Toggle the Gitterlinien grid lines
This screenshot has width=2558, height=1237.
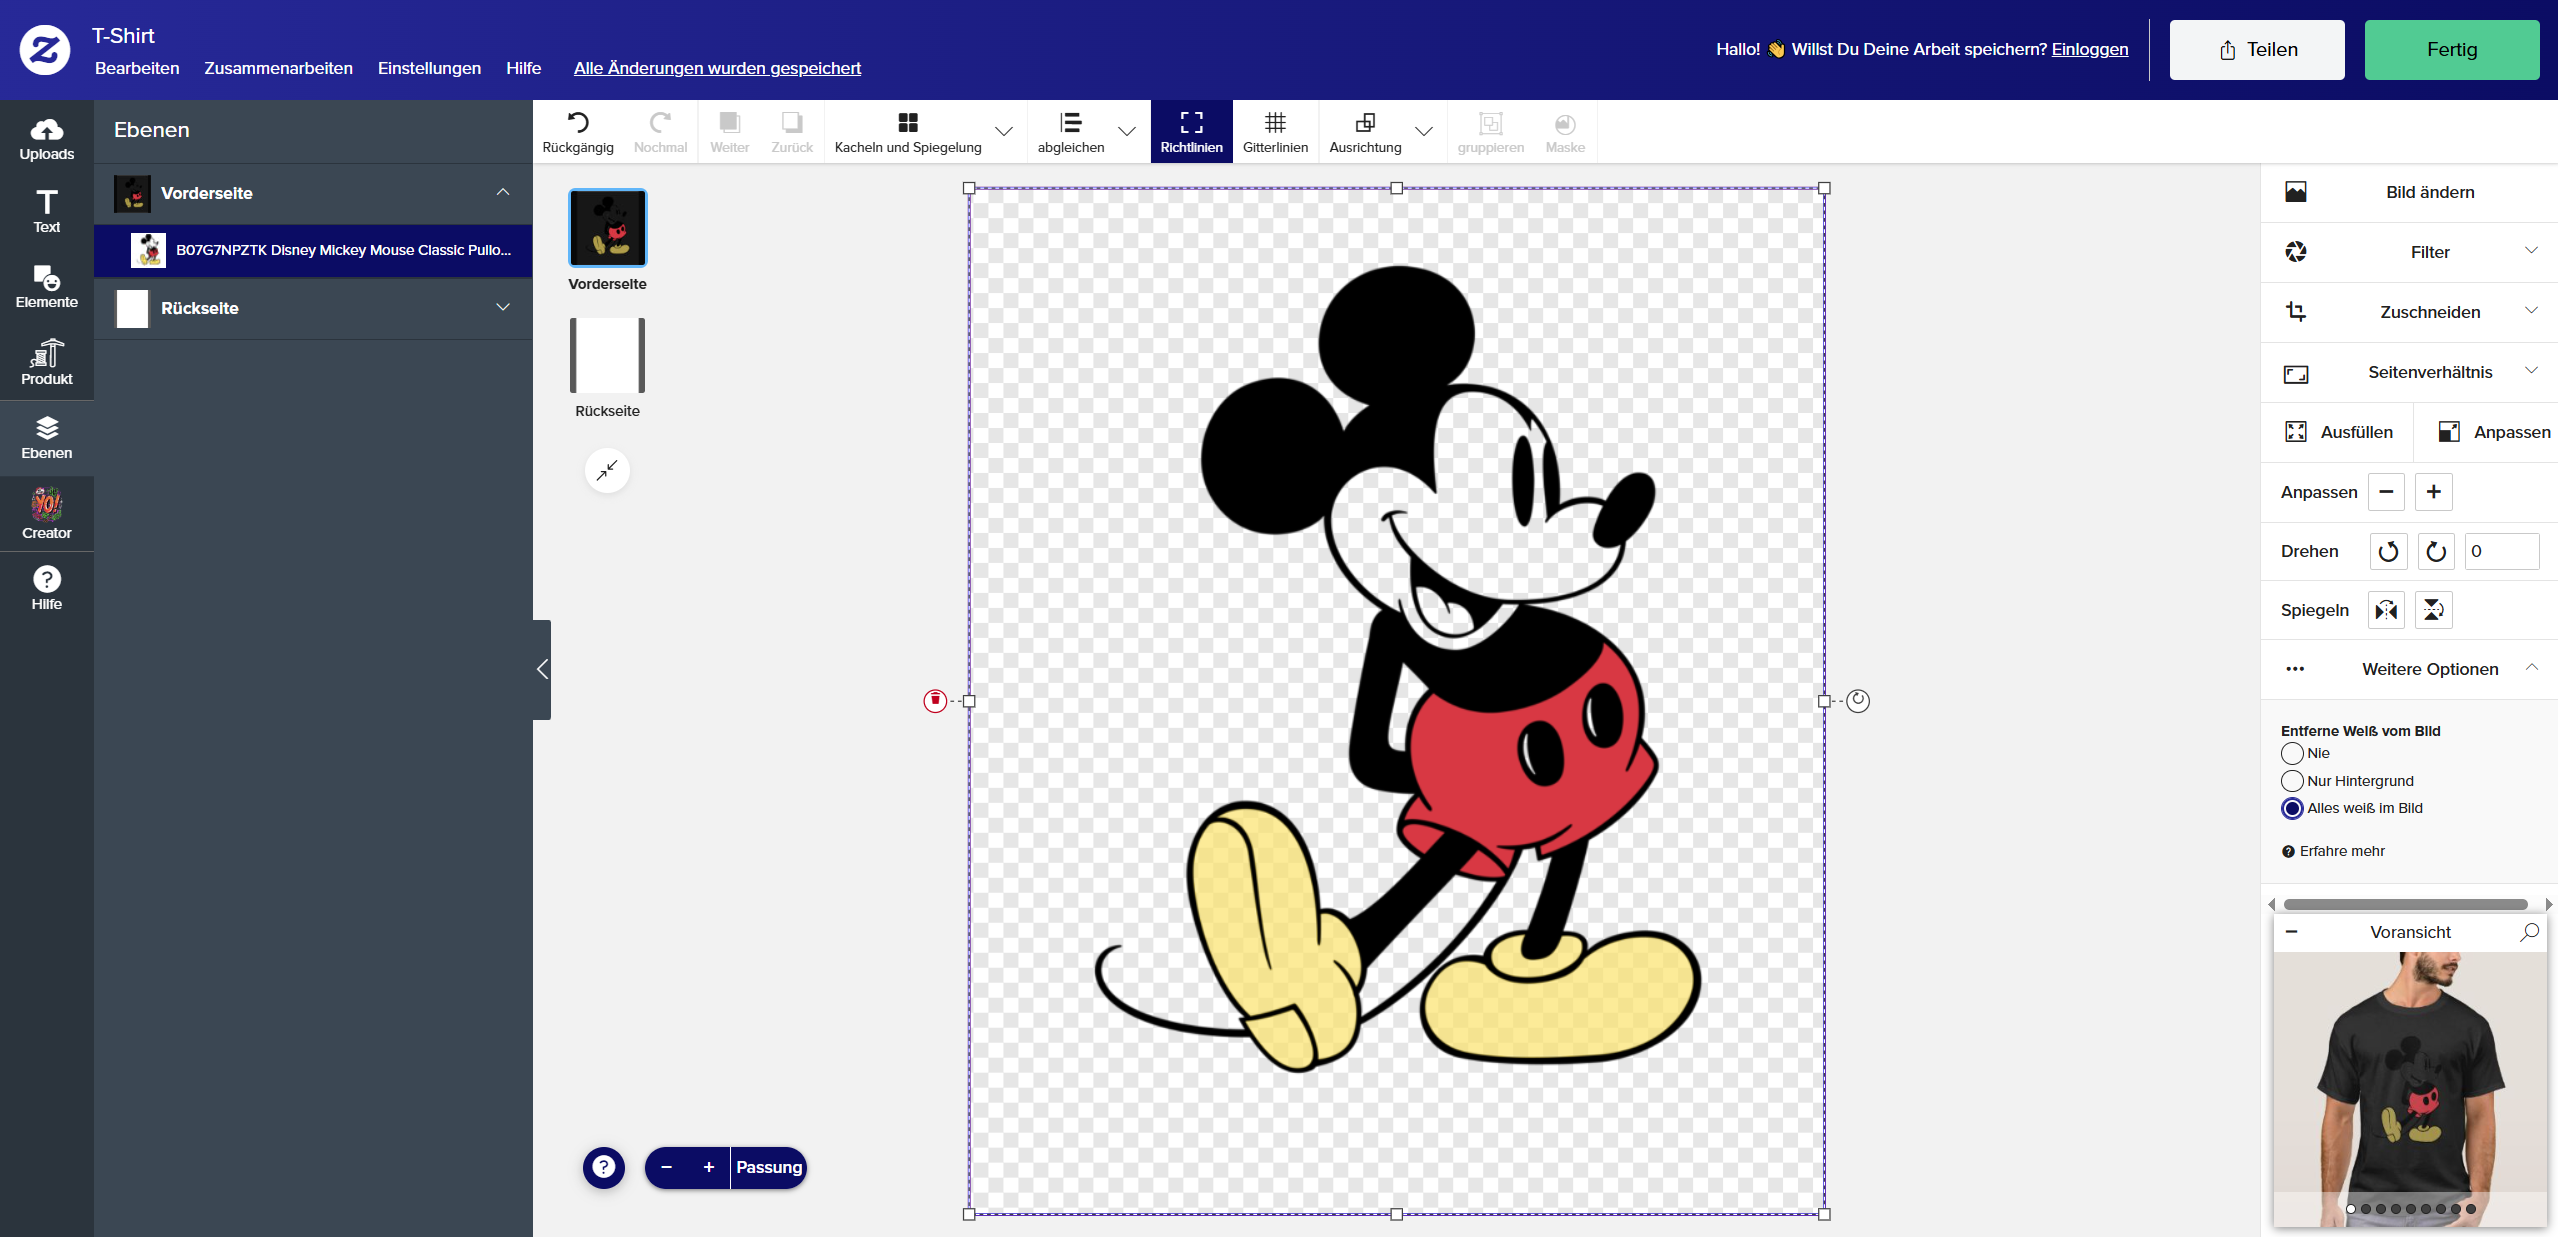click(x=1275, y=132)
